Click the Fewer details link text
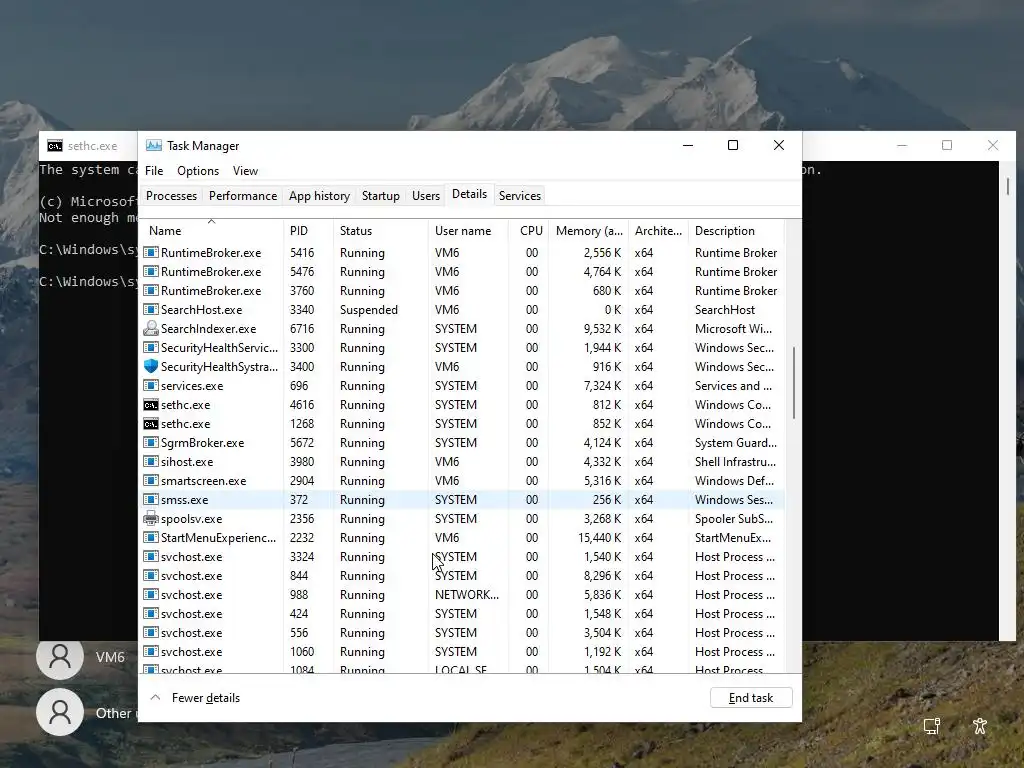The width and height of the screenshot is (1024, 768). point(206,697)
